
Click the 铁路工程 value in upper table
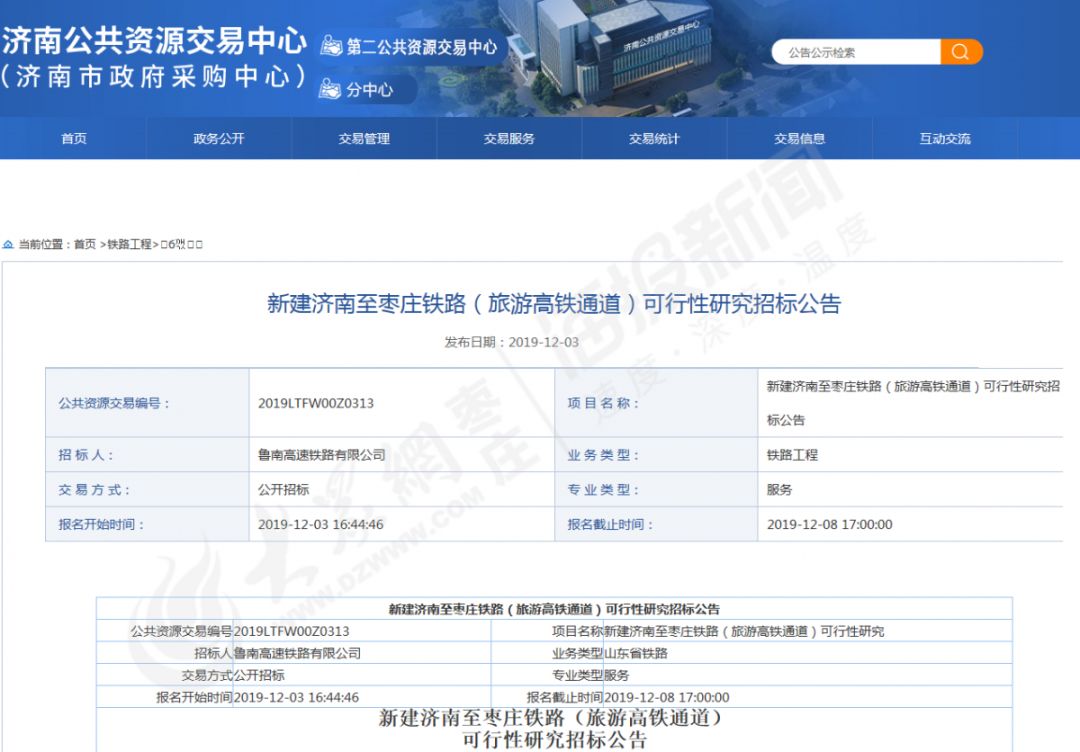792,455
